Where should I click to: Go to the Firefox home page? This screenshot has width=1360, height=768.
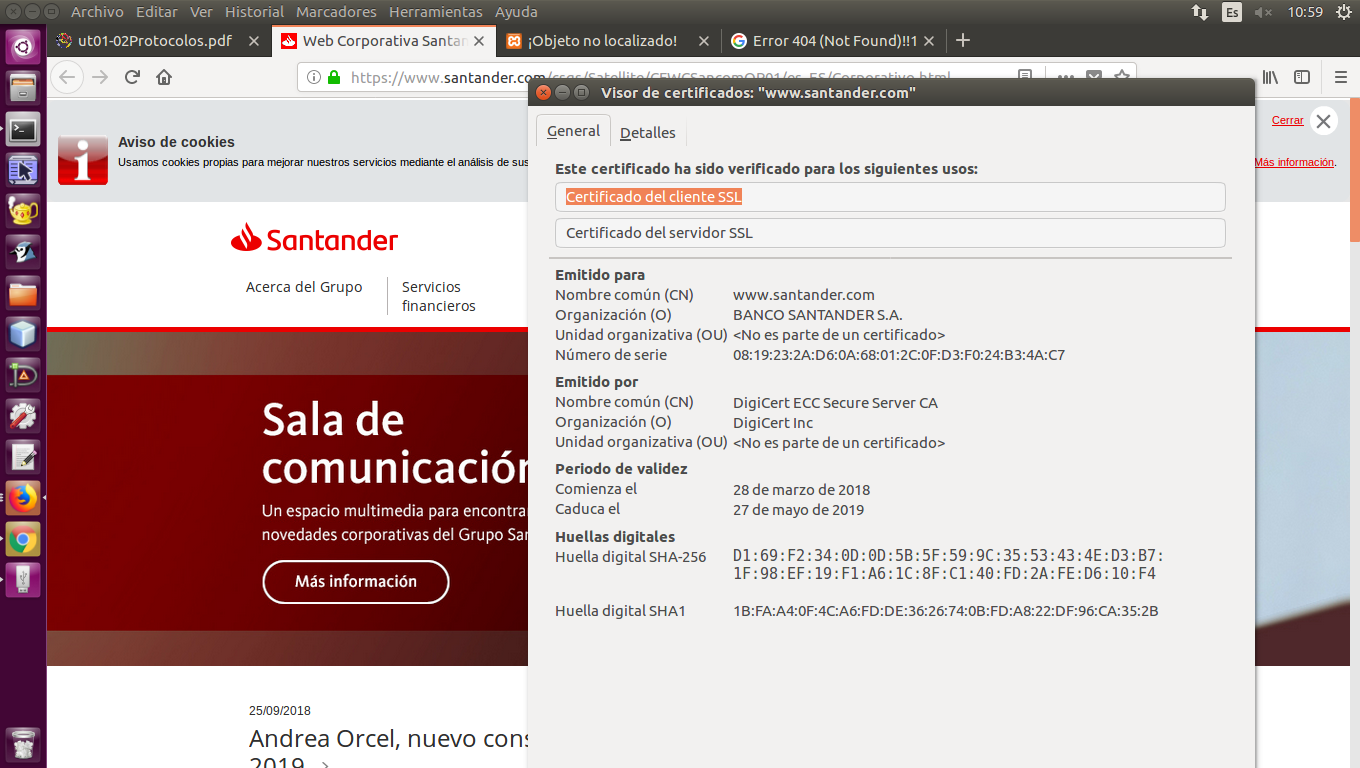point(164,77)
